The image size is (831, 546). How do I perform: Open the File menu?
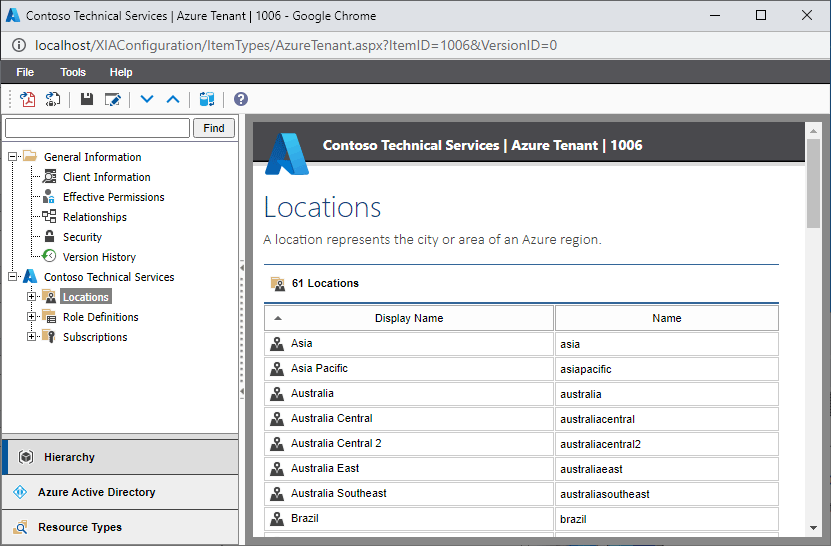[25, 72]
